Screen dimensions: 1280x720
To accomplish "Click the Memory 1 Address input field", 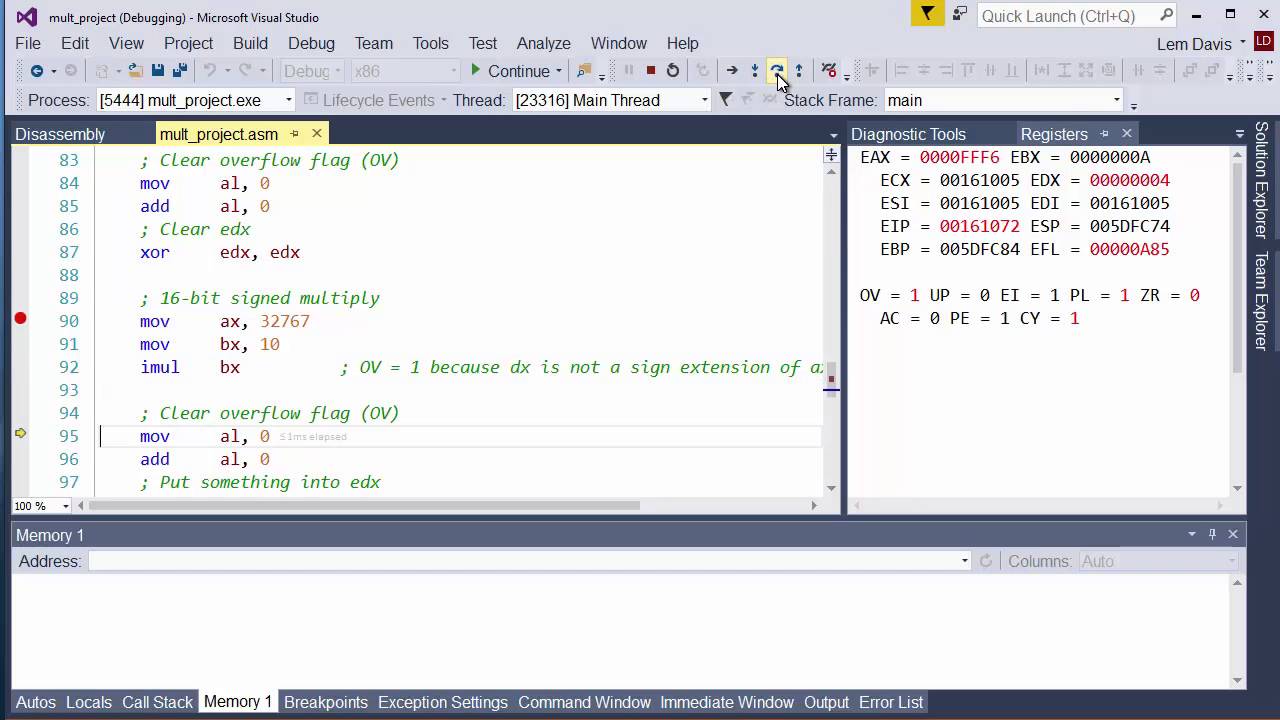I will [524, 562].
